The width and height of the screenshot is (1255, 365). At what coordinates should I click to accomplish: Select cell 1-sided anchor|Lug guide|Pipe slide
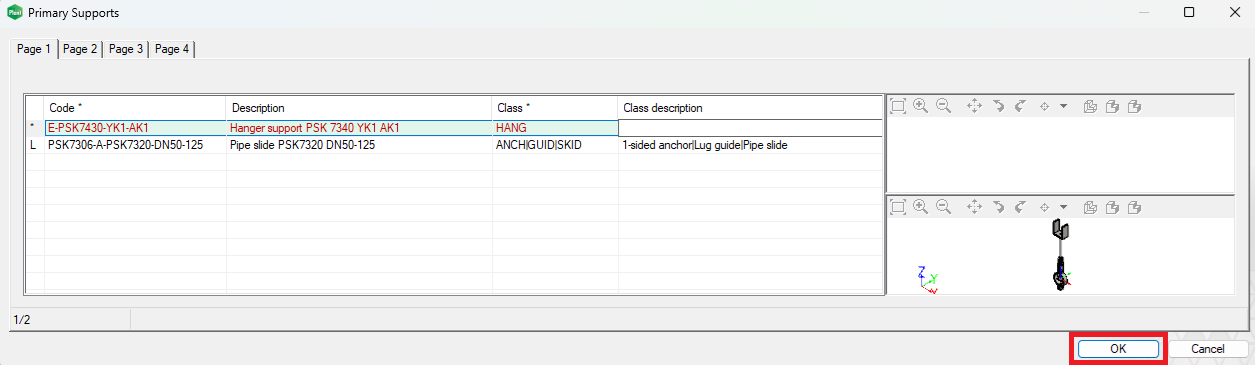(x=750, y=145)
